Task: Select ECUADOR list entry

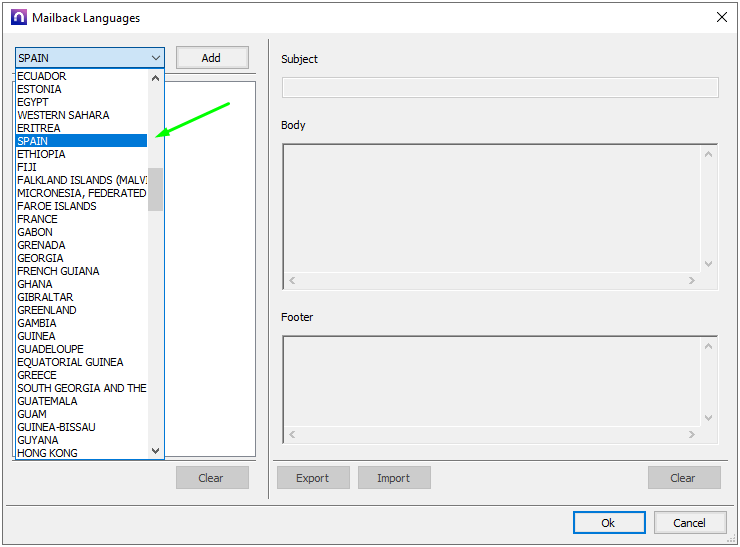Action: 42,76
